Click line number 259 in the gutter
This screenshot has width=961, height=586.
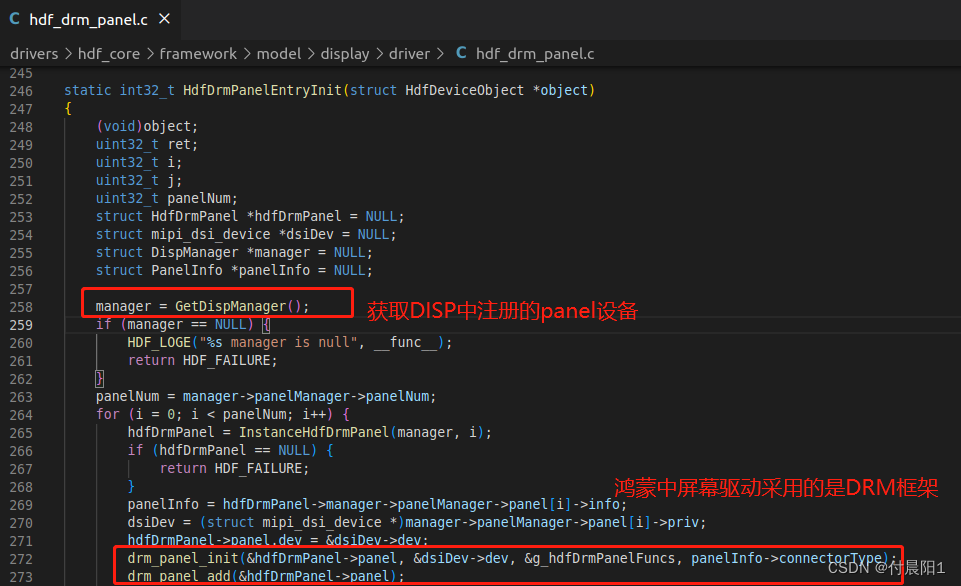21,325
